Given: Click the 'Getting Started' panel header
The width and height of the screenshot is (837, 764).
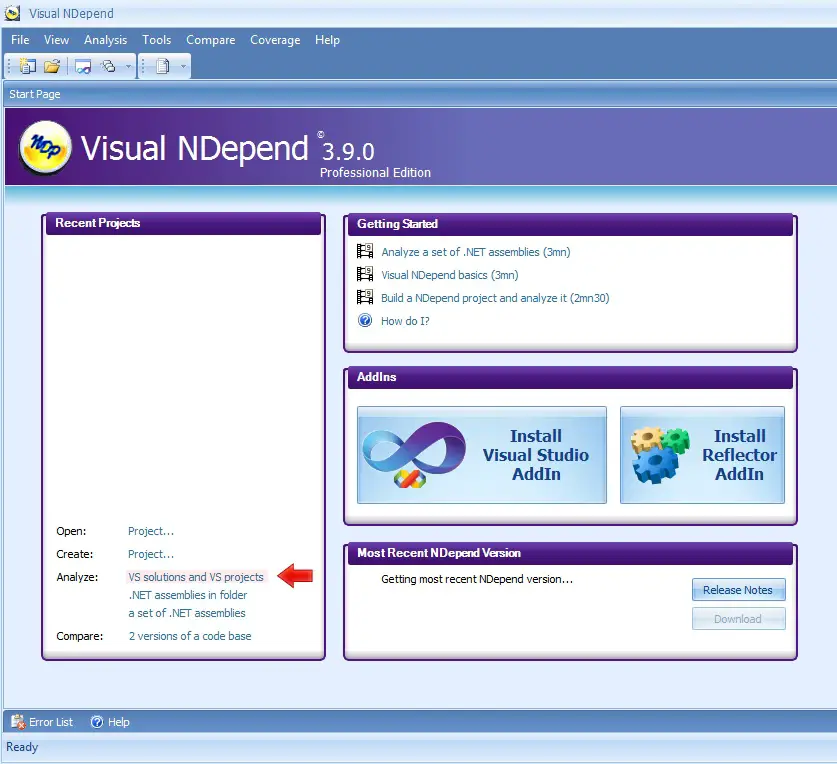Looking at the screenshot, I should [x=570, y=224].
